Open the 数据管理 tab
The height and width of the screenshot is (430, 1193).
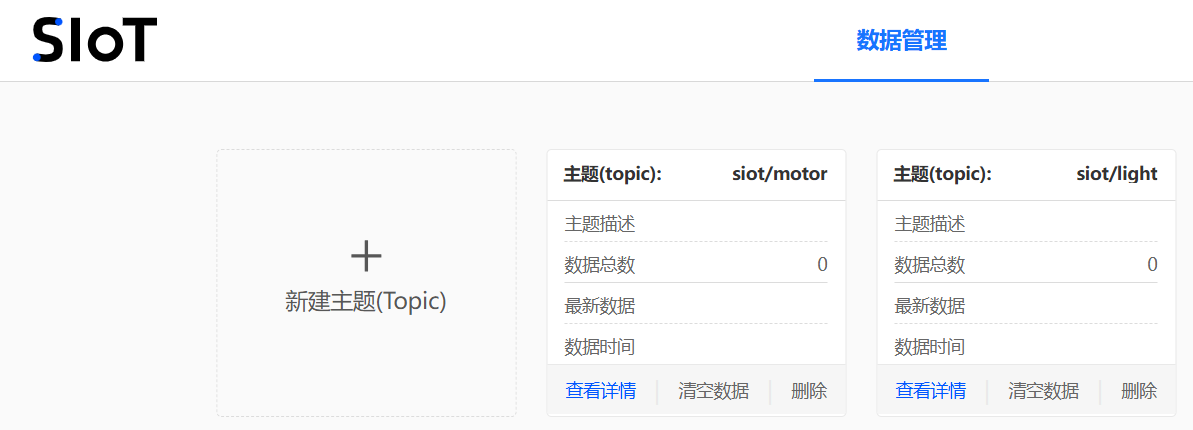(x=902, y=40)
